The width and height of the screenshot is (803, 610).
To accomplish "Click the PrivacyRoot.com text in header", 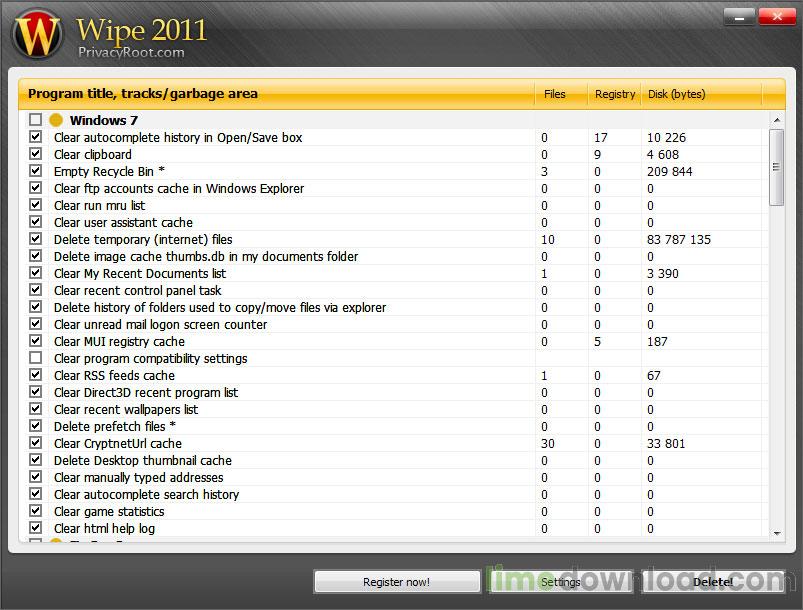I will (131, 52).
